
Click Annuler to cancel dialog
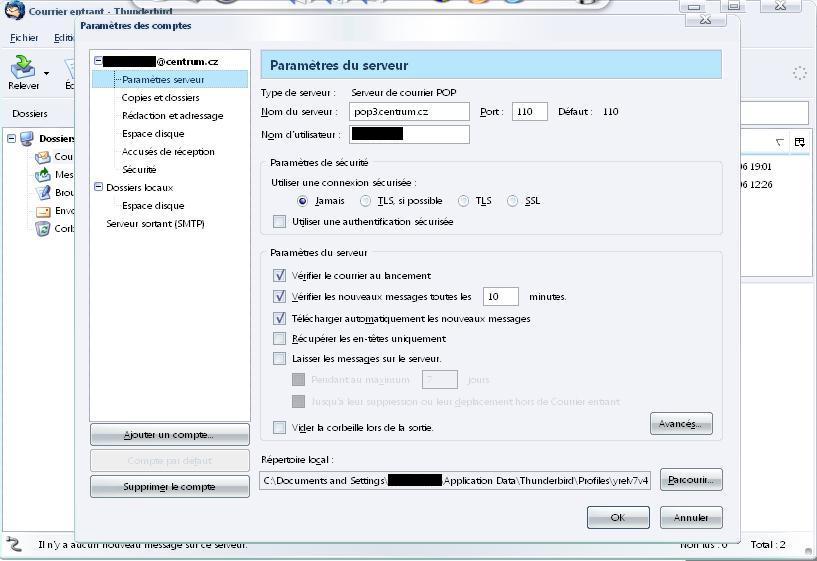click(691, 517)
